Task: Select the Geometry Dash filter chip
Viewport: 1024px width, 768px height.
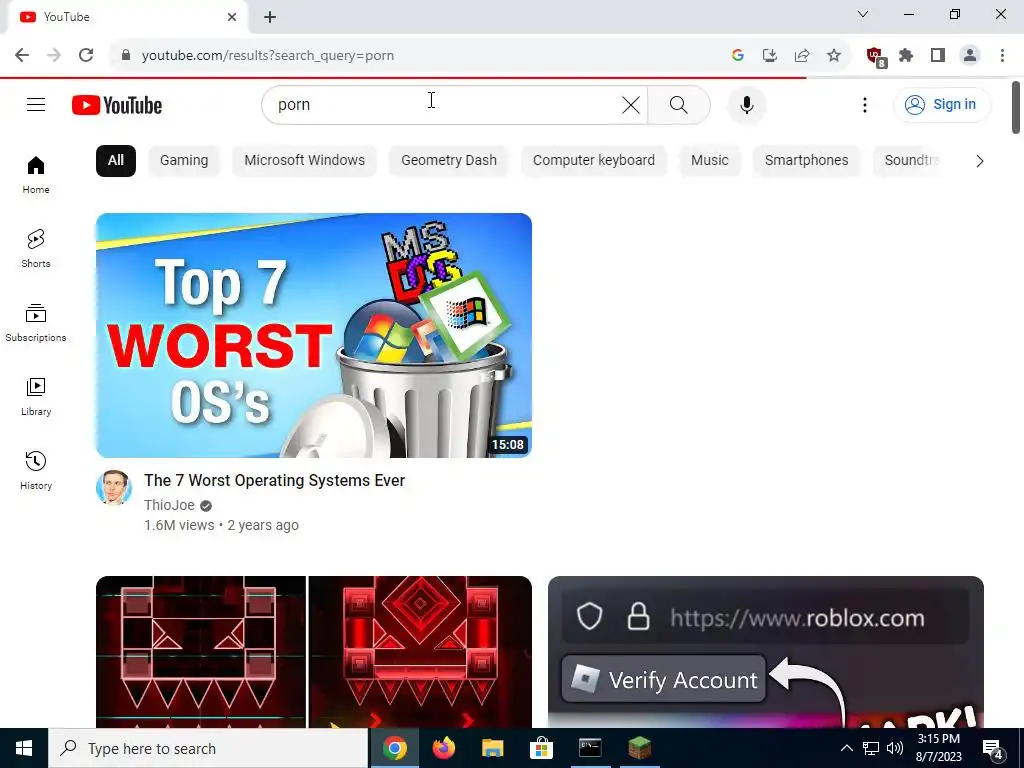Action: pyautogui.click(x=449, y=161)
